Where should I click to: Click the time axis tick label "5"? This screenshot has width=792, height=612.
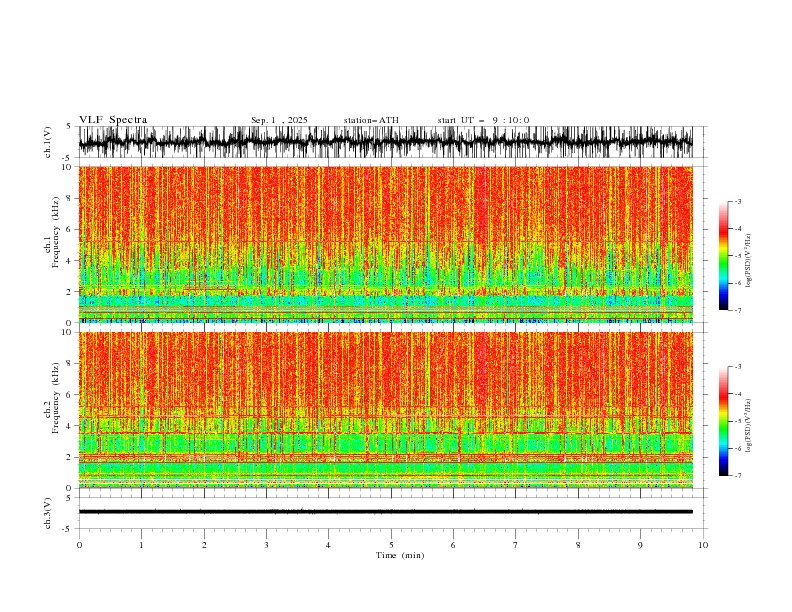click(391, 545)
